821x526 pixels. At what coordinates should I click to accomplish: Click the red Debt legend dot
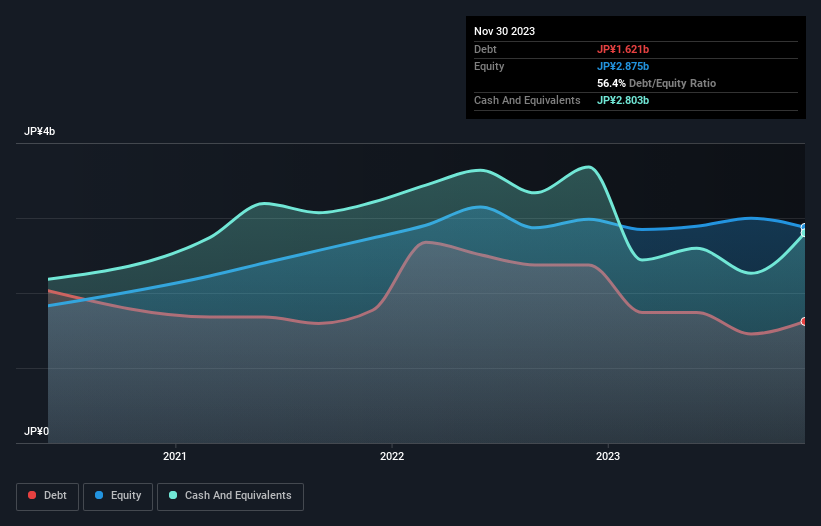tap(32, 495)
